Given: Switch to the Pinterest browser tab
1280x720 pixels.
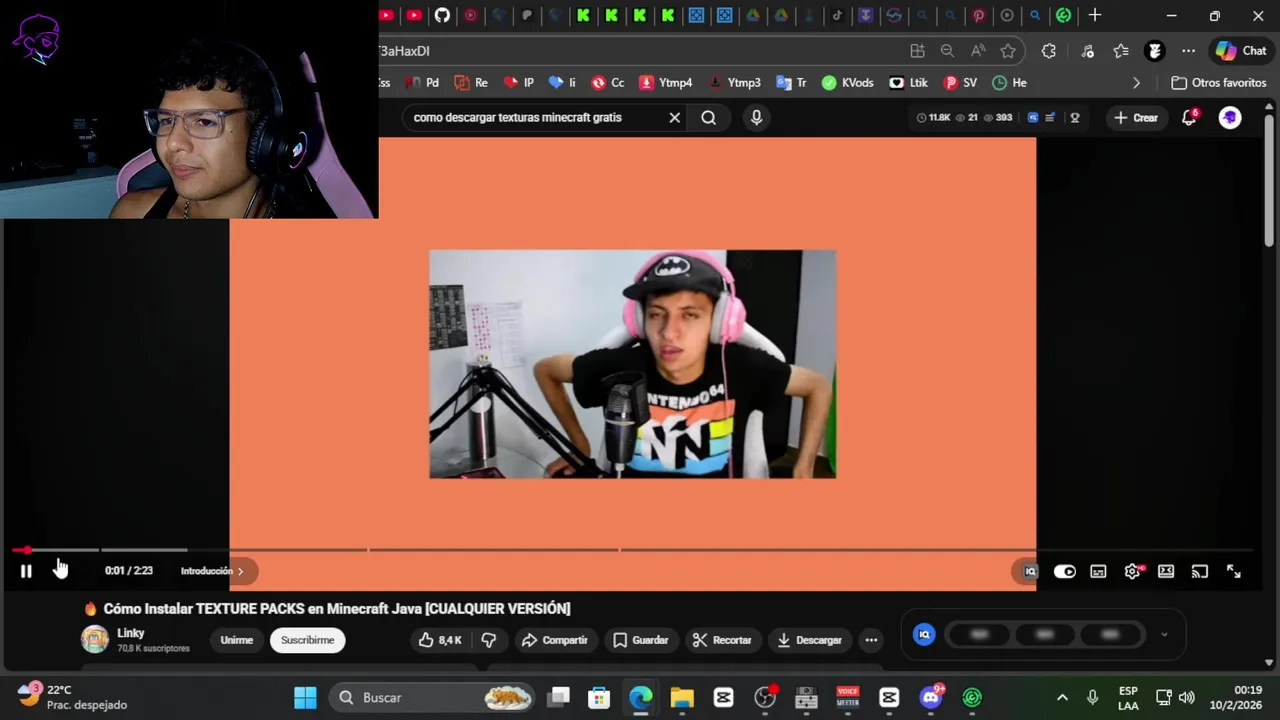Looking at the screenshot, I should click(978, 15).
